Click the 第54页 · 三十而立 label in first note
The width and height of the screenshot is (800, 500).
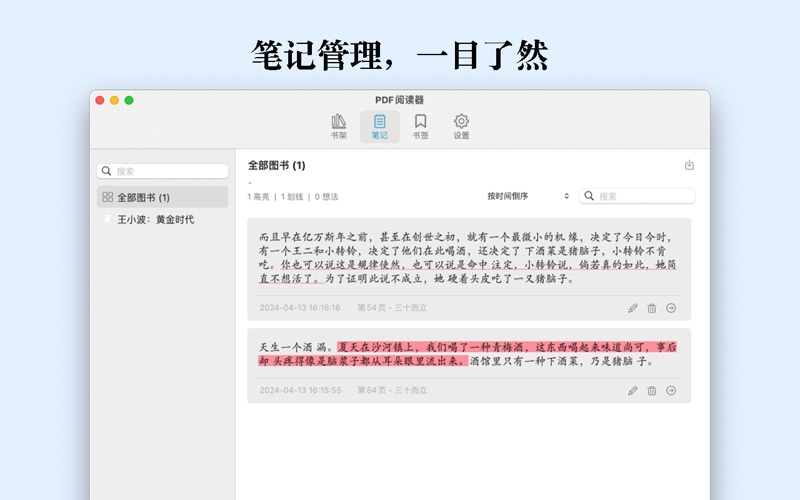tap(392, 308)
